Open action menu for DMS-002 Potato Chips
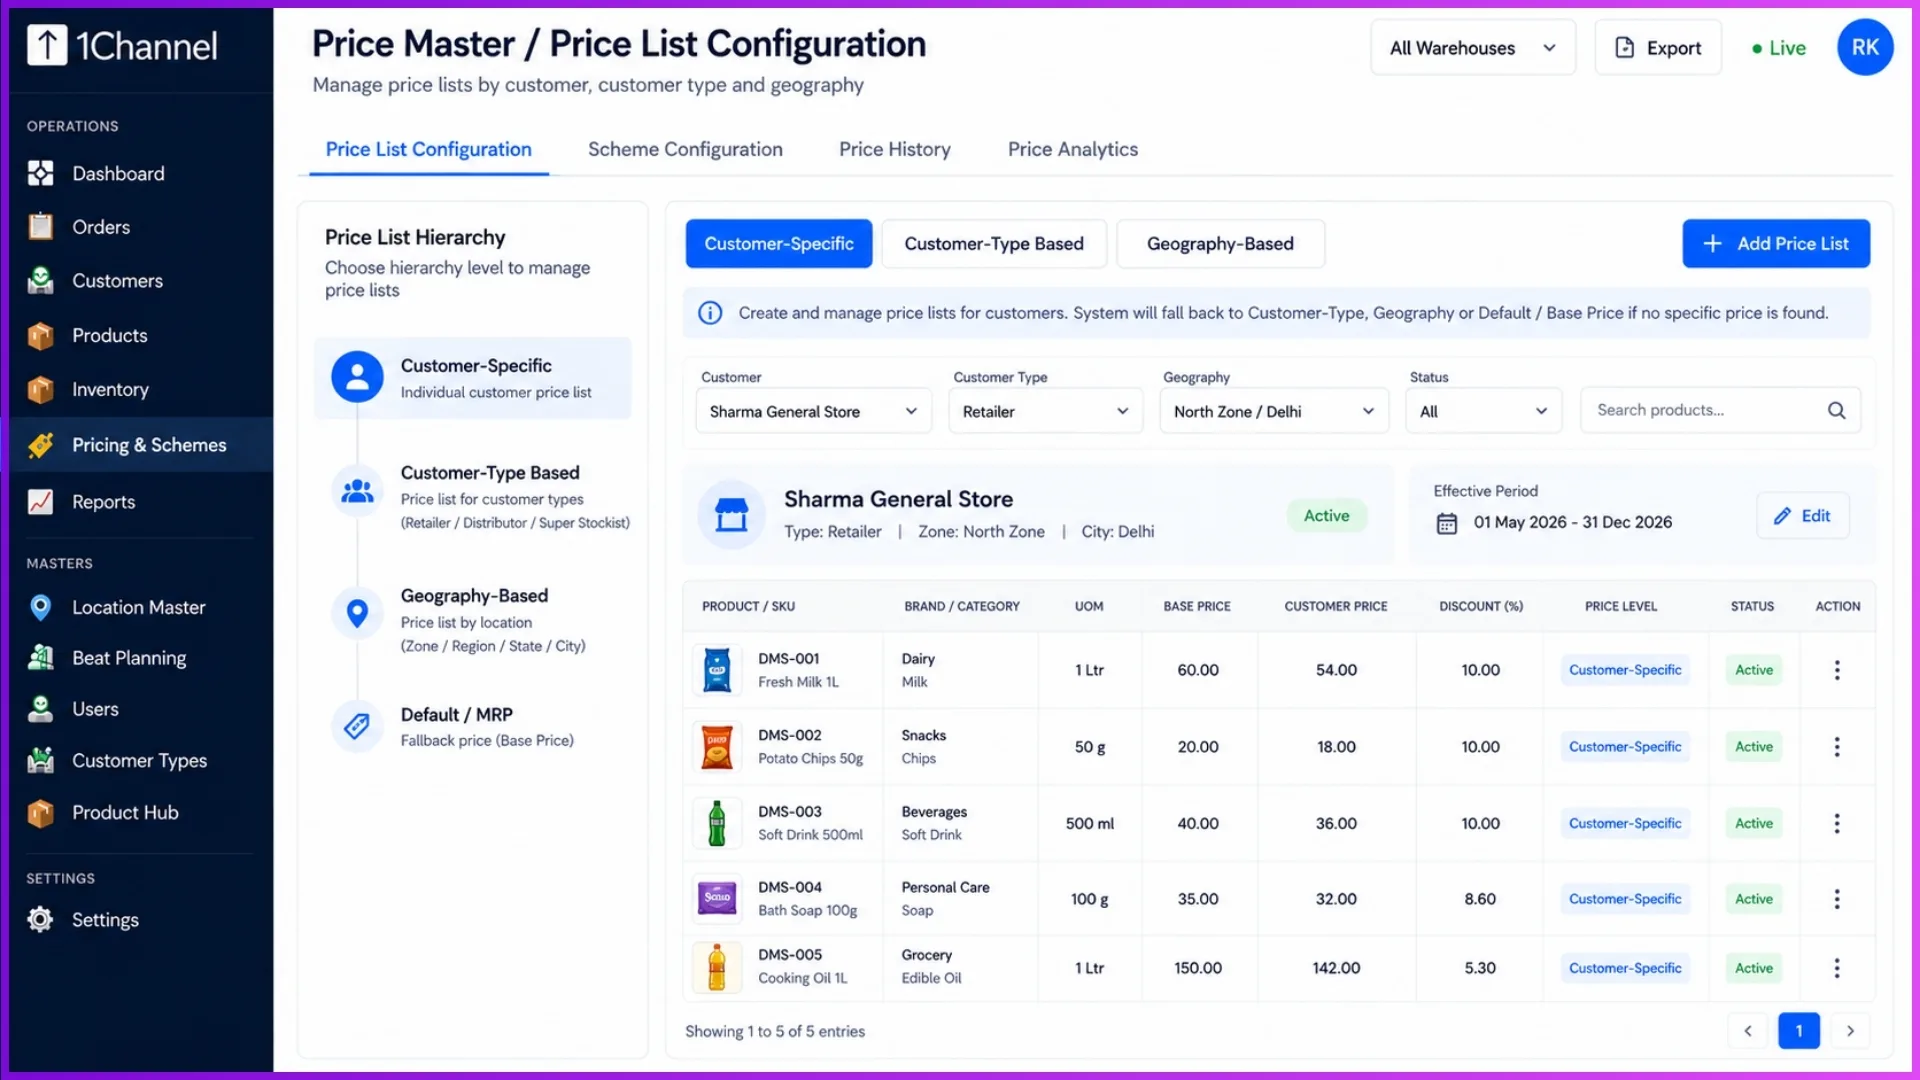 pyautogui.click(x=1837, y=747)
